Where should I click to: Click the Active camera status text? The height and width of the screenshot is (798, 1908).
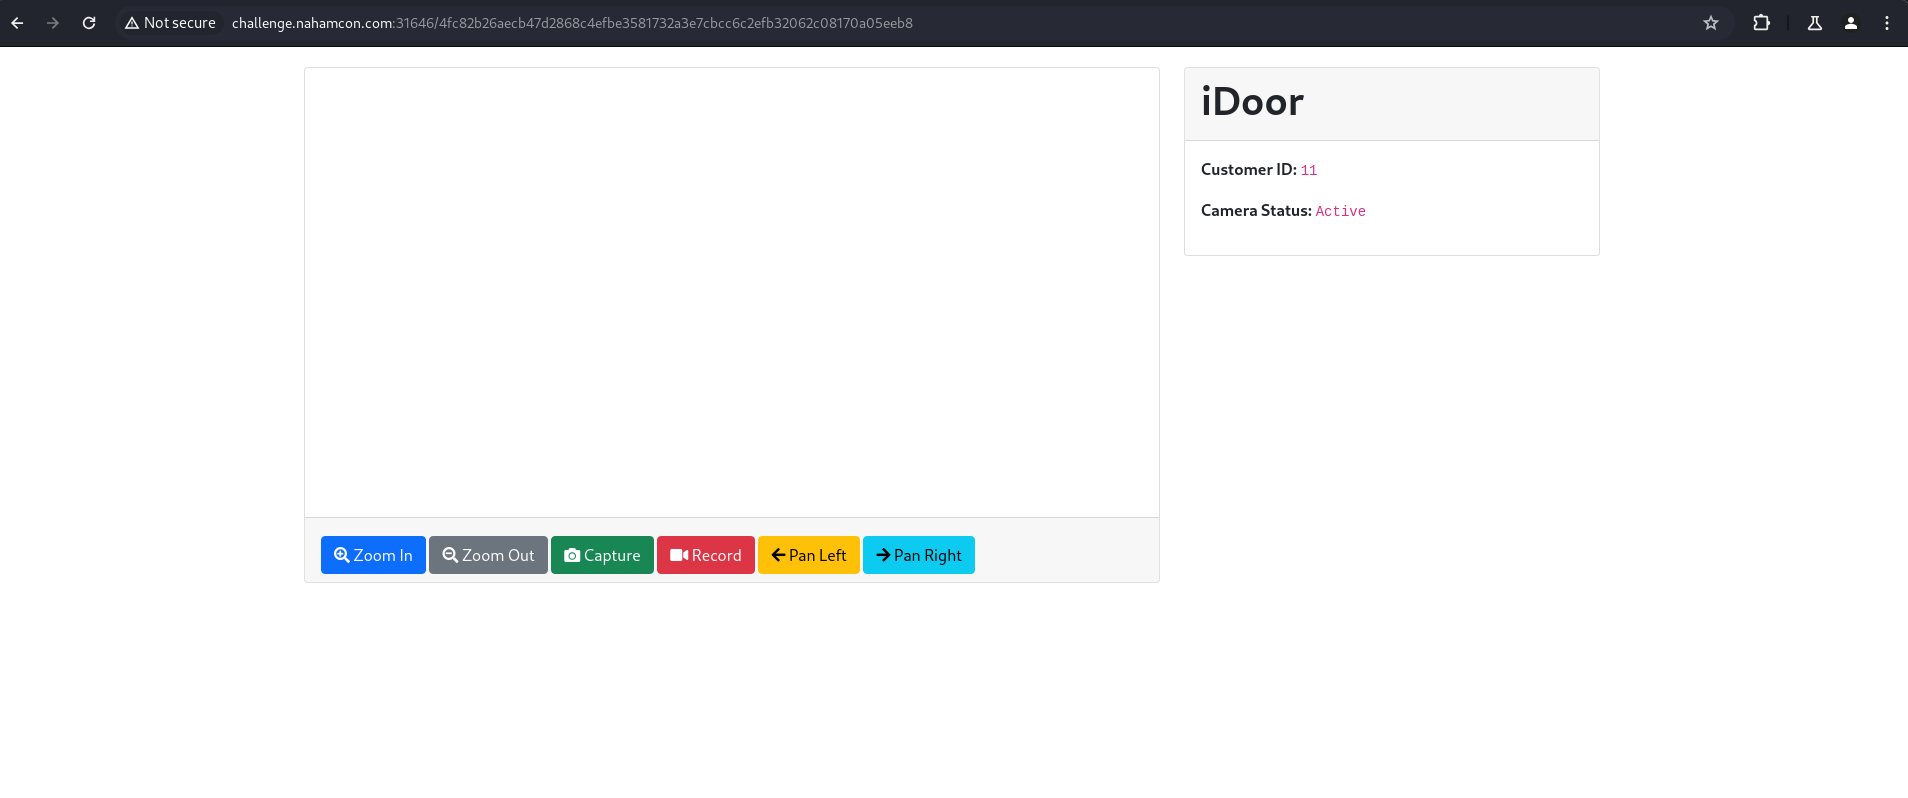point(1340,211)
